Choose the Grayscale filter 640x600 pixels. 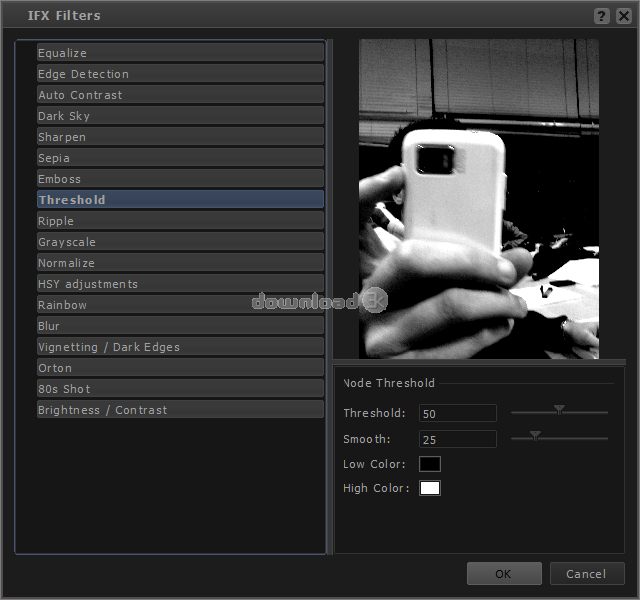pos(180,242)
